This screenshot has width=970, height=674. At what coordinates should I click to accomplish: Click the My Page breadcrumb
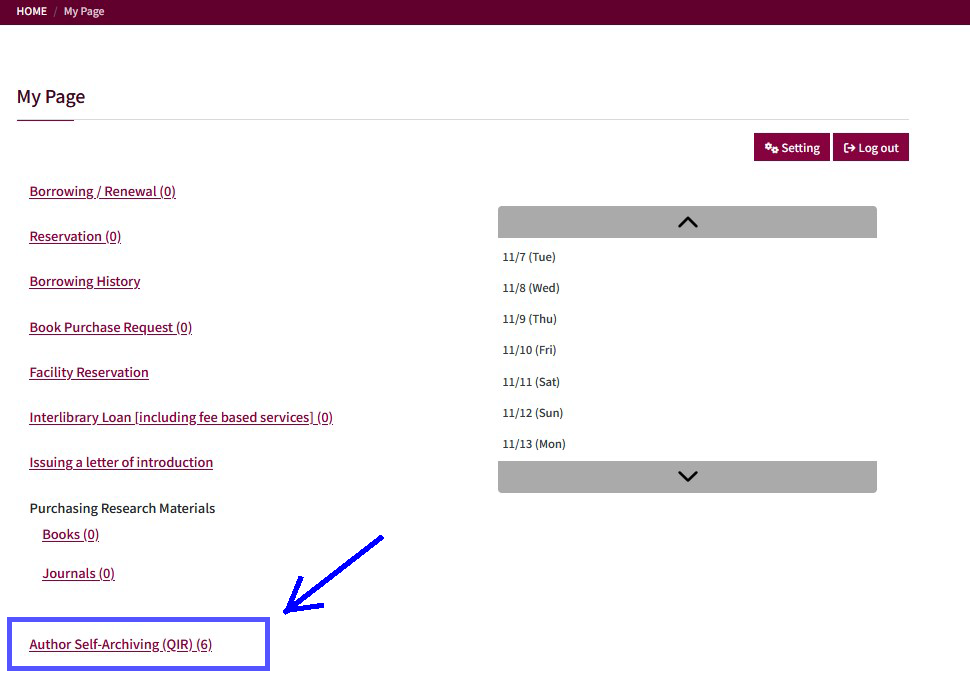[84, 11]
